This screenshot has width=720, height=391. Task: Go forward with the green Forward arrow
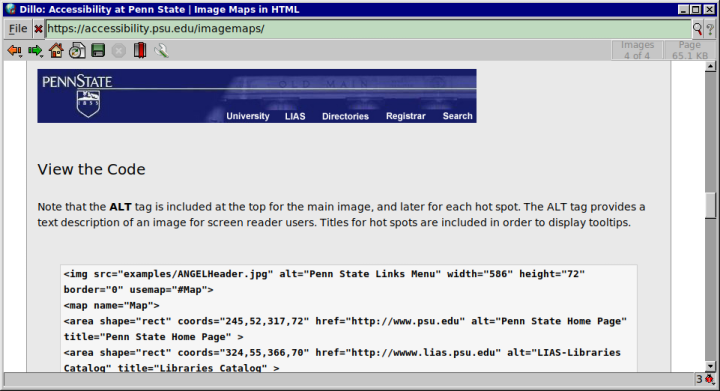point(35,50)
